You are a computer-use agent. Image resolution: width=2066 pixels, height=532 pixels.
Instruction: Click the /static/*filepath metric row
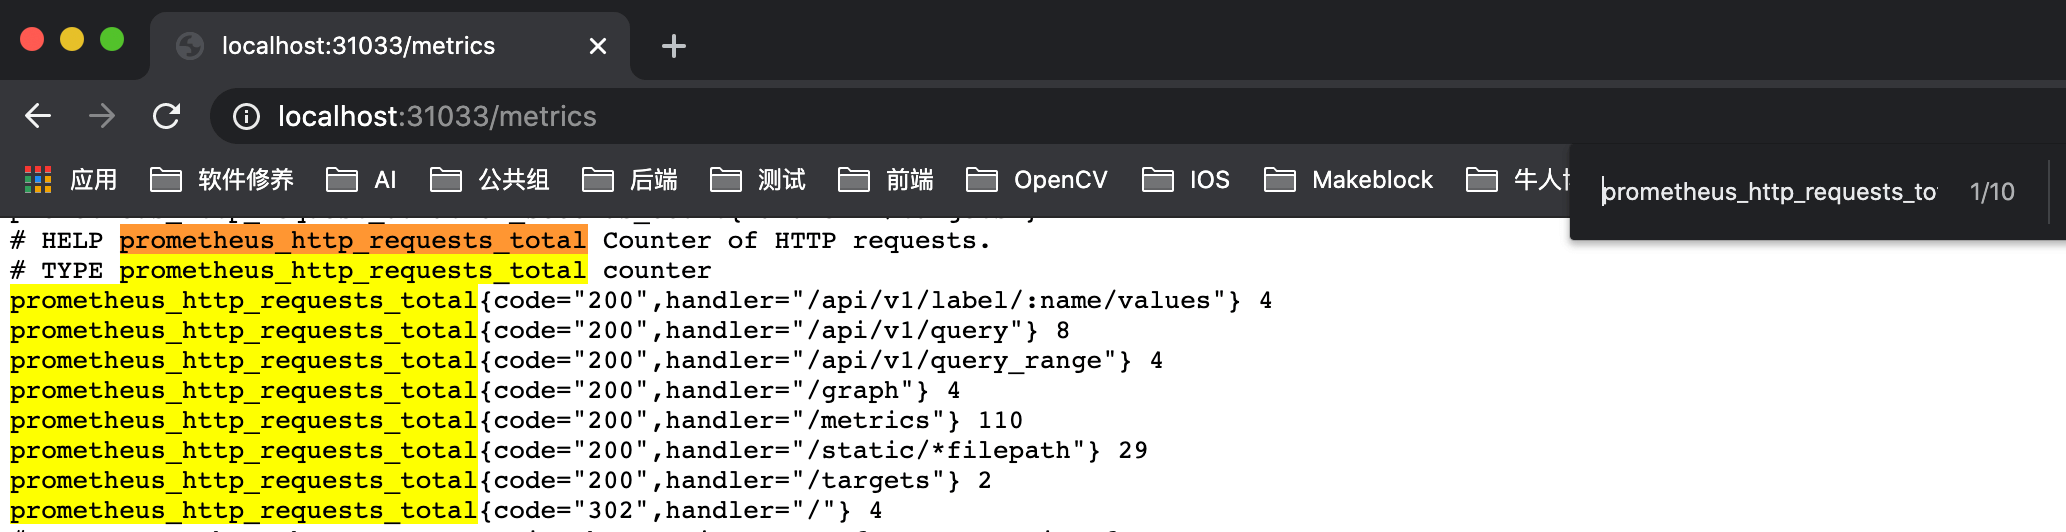pos(579,451)
